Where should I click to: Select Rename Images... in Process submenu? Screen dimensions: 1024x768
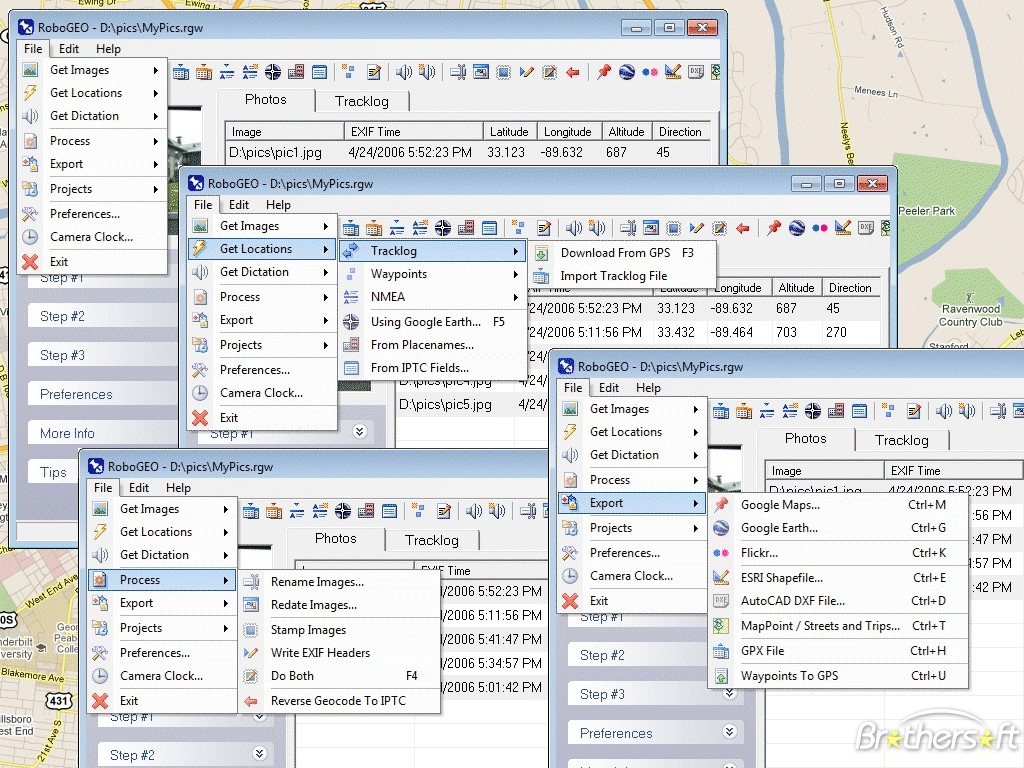[339, 582]
